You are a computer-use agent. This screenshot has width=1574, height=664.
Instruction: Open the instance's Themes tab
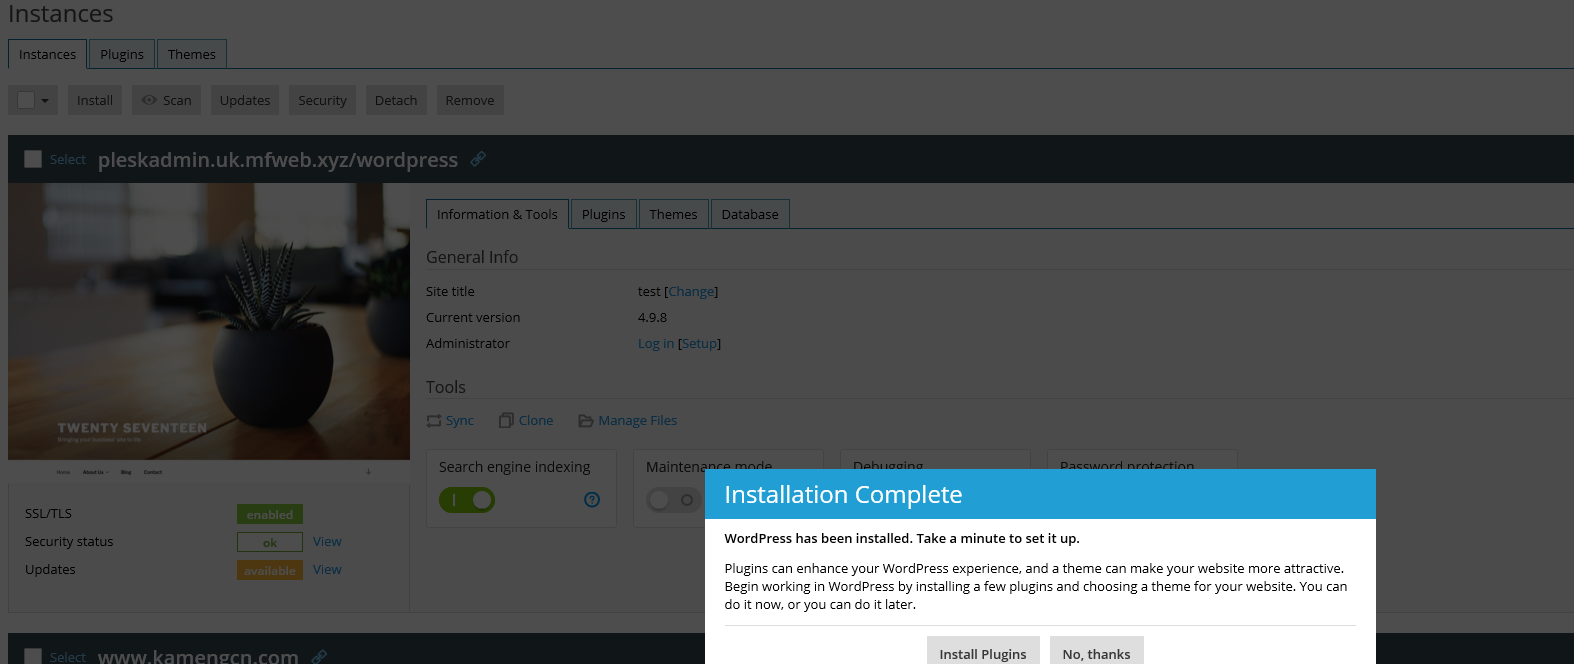(x=674, y=214)
